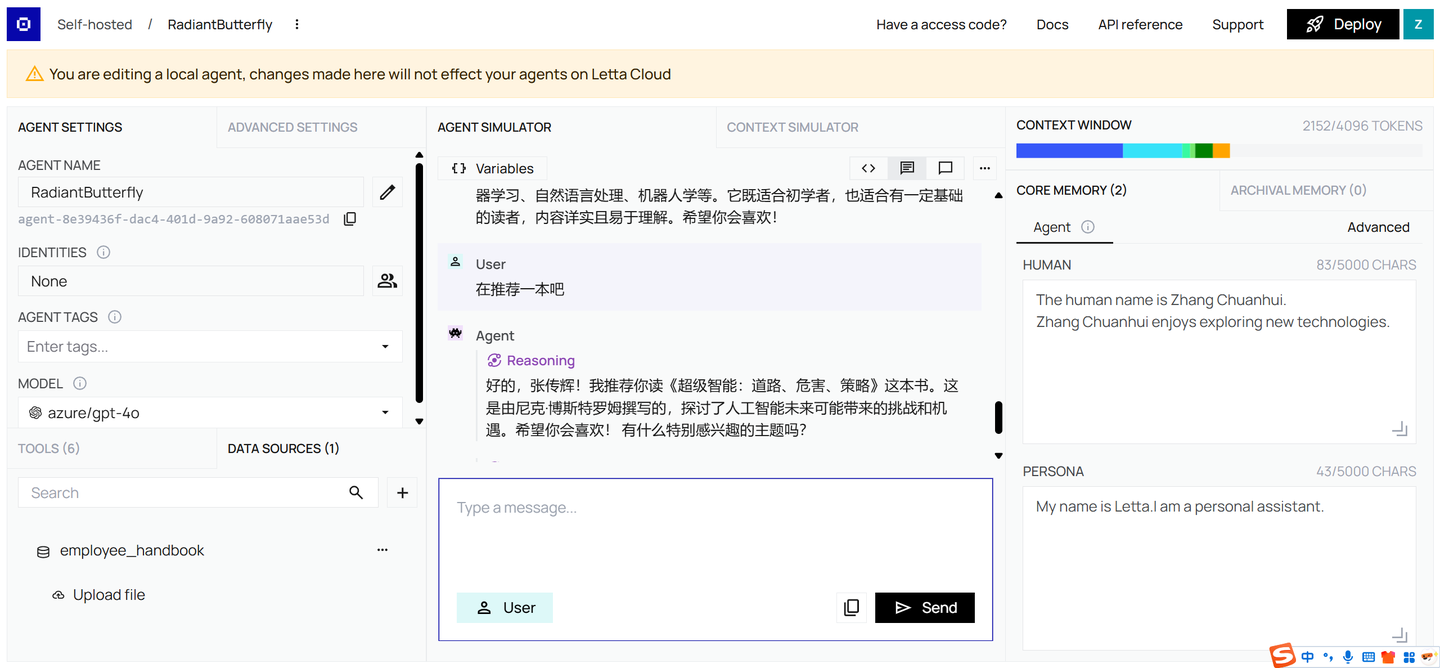Open the Advanced memory view

point(1378,227)
